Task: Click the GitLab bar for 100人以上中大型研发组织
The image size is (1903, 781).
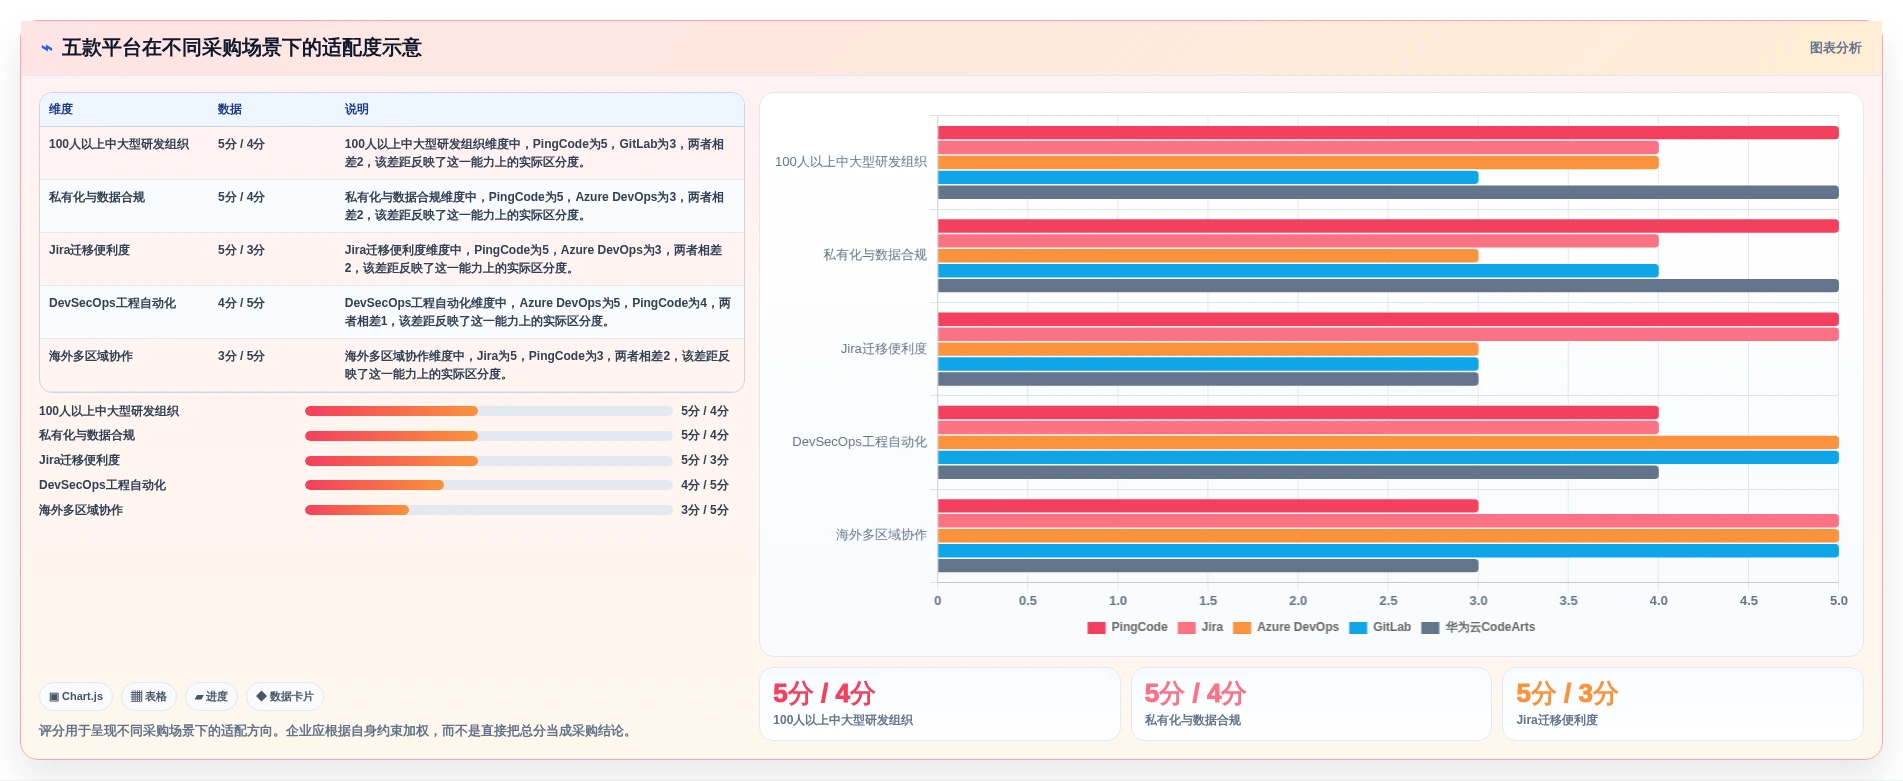Action: coord(1208,178)
